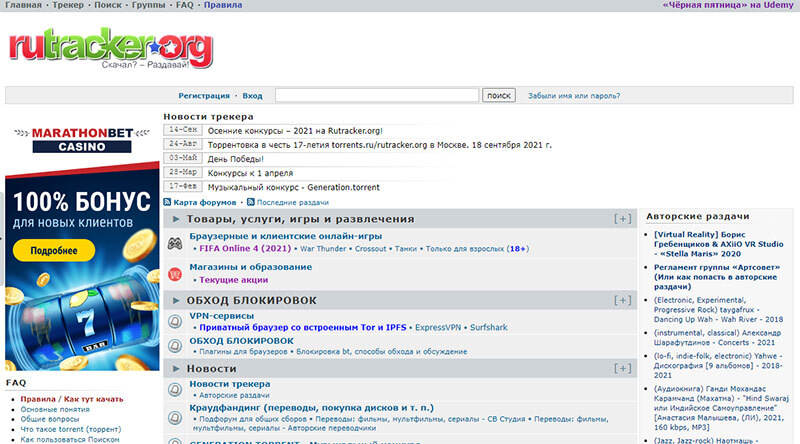This screenshot has height=444, width=800.
Task: Click the gamepad icon beside Браузерные онлайн-игры
Action: pyautogui.click(x=175, y=243)
